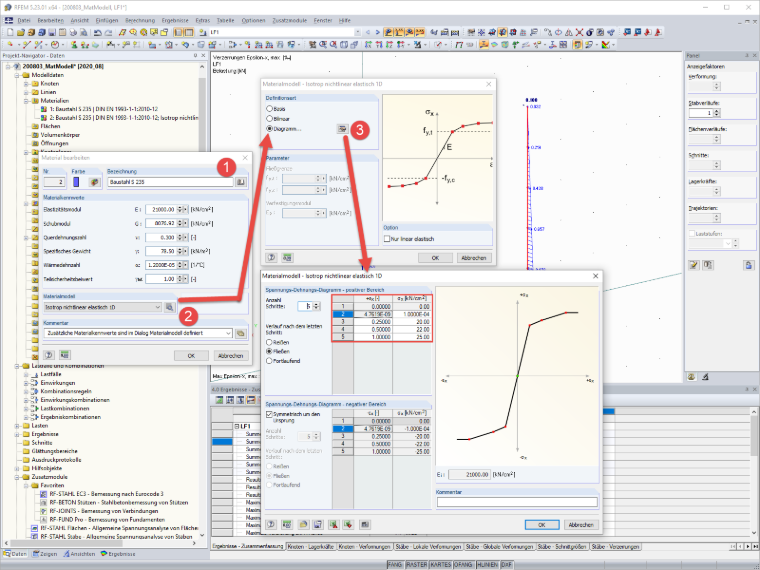Screen dimensions: 760x570
Task: Click Abbrechen in the upper Materialmodell dialog
Action: click(x=474, y=258)
